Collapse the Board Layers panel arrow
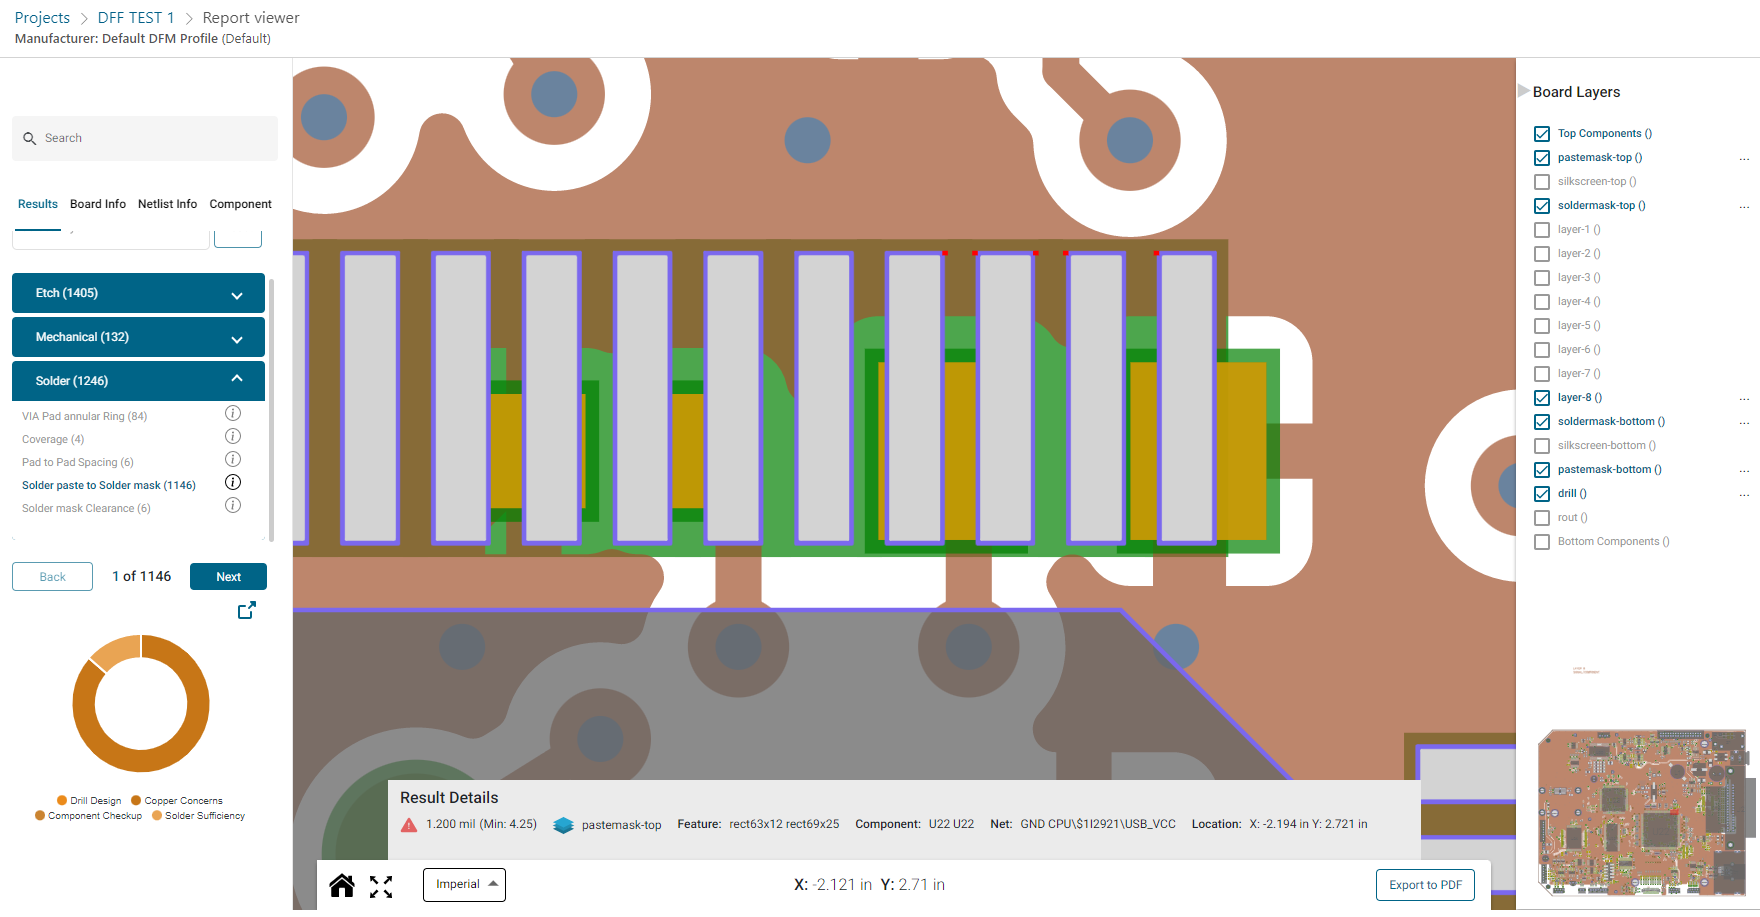Image resolution: width=1760 pixels, height=917 pixels. click(x=1523, y=91)
